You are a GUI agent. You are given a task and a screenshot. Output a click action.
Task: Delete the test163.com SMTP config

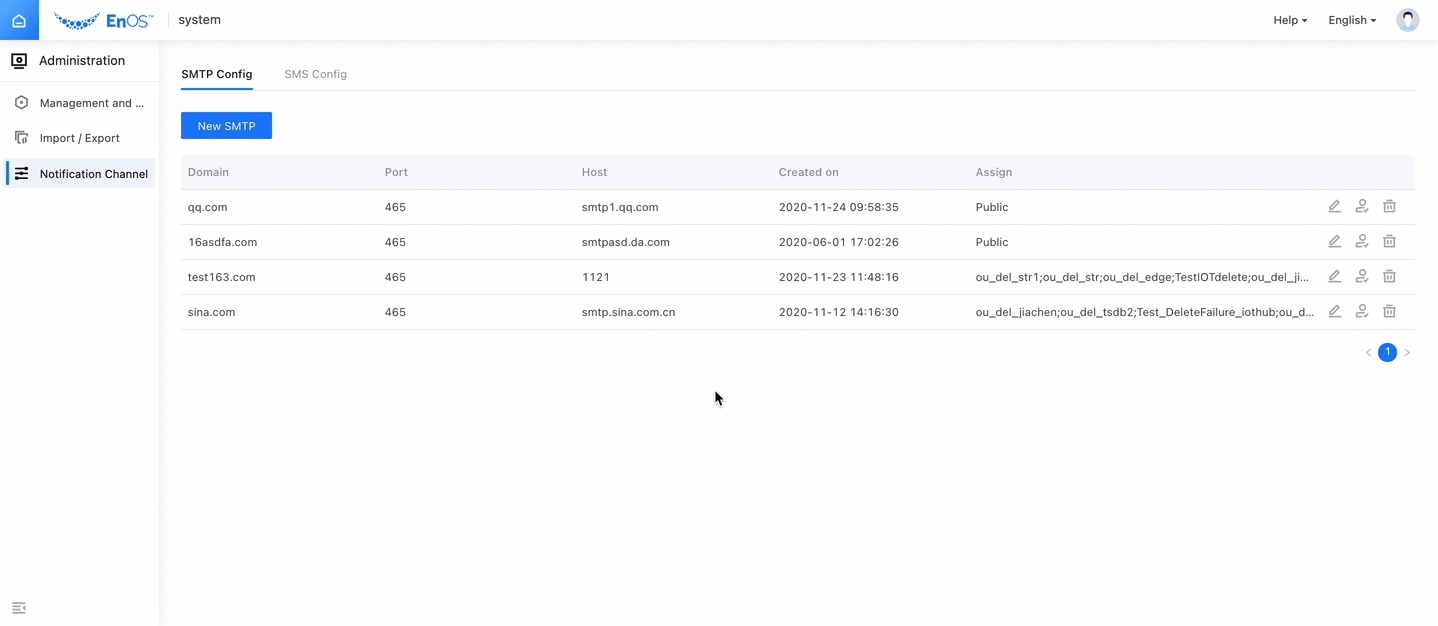tap(1389, 277)
